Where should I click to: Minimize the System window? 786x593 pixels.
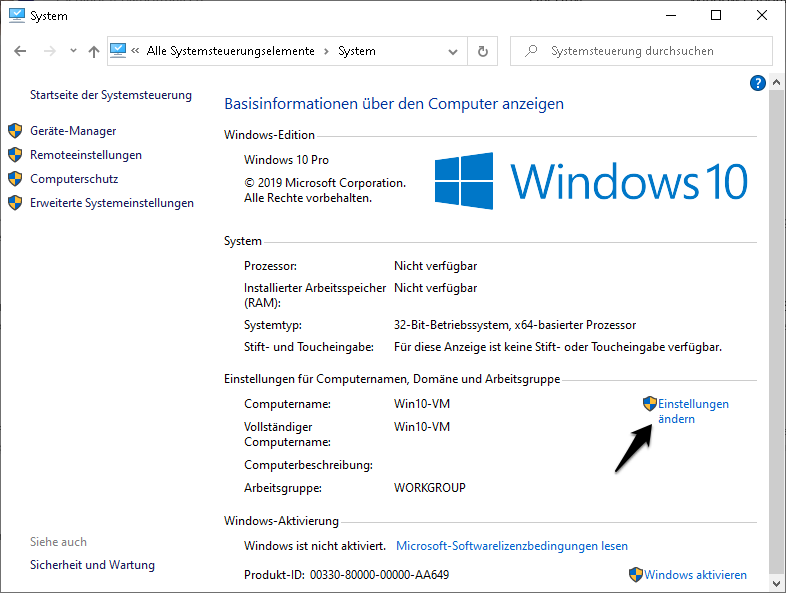tap(671, 16)
